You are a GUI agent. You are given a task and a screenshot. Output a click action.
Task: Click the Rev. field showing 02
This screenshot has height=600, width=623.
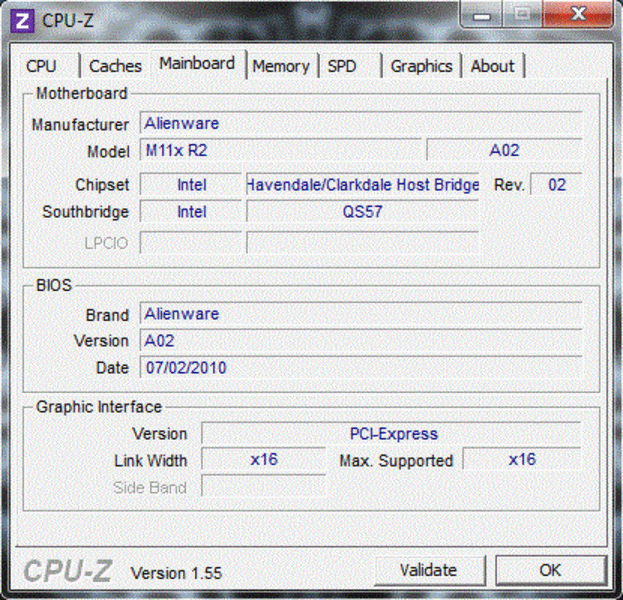pyautogui.click(x=556, y=185)
